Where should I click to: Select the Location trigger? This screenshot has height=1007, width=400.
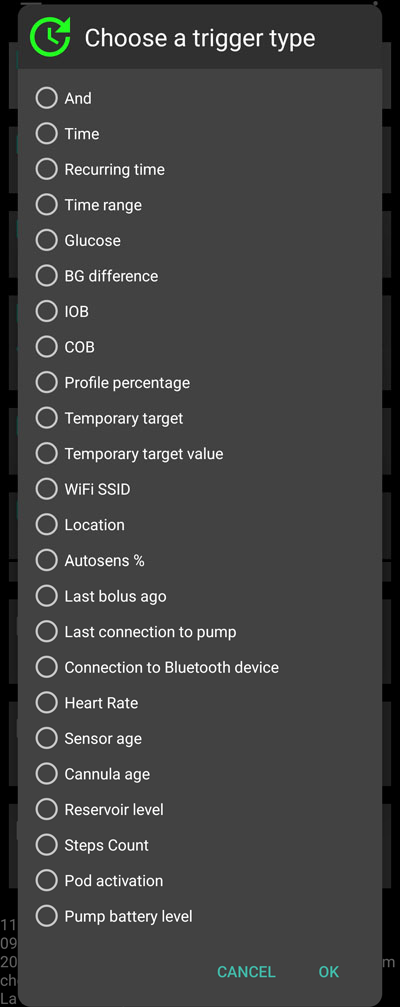tap(47, 525)
